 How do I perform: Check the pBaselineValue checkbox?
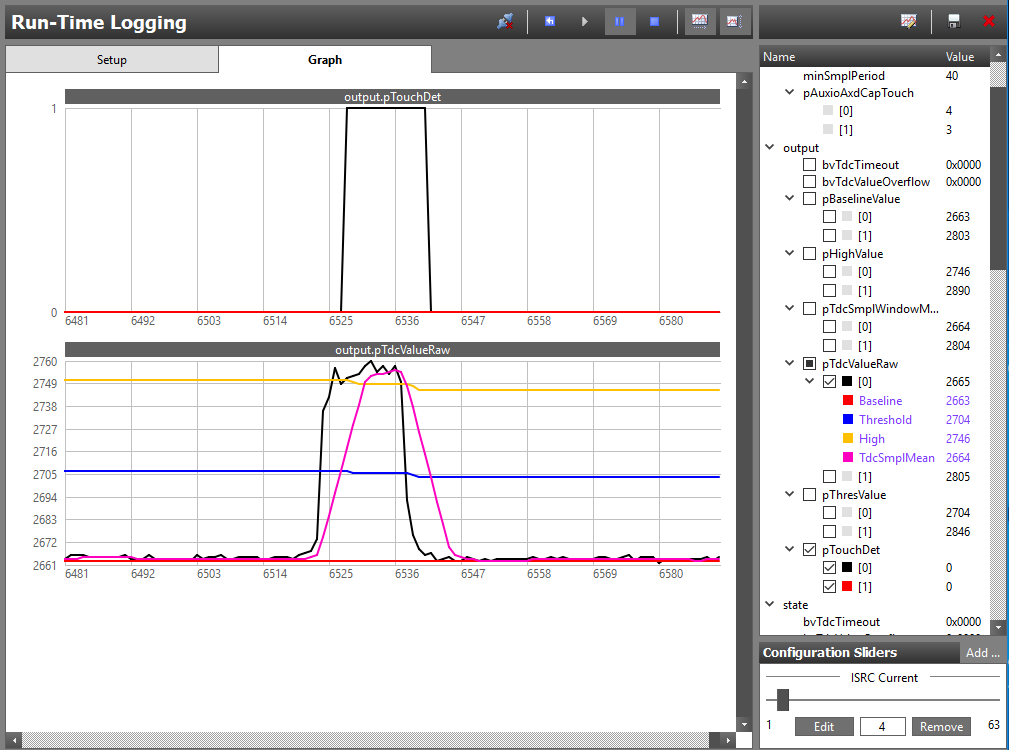click(x=810, y=199)
